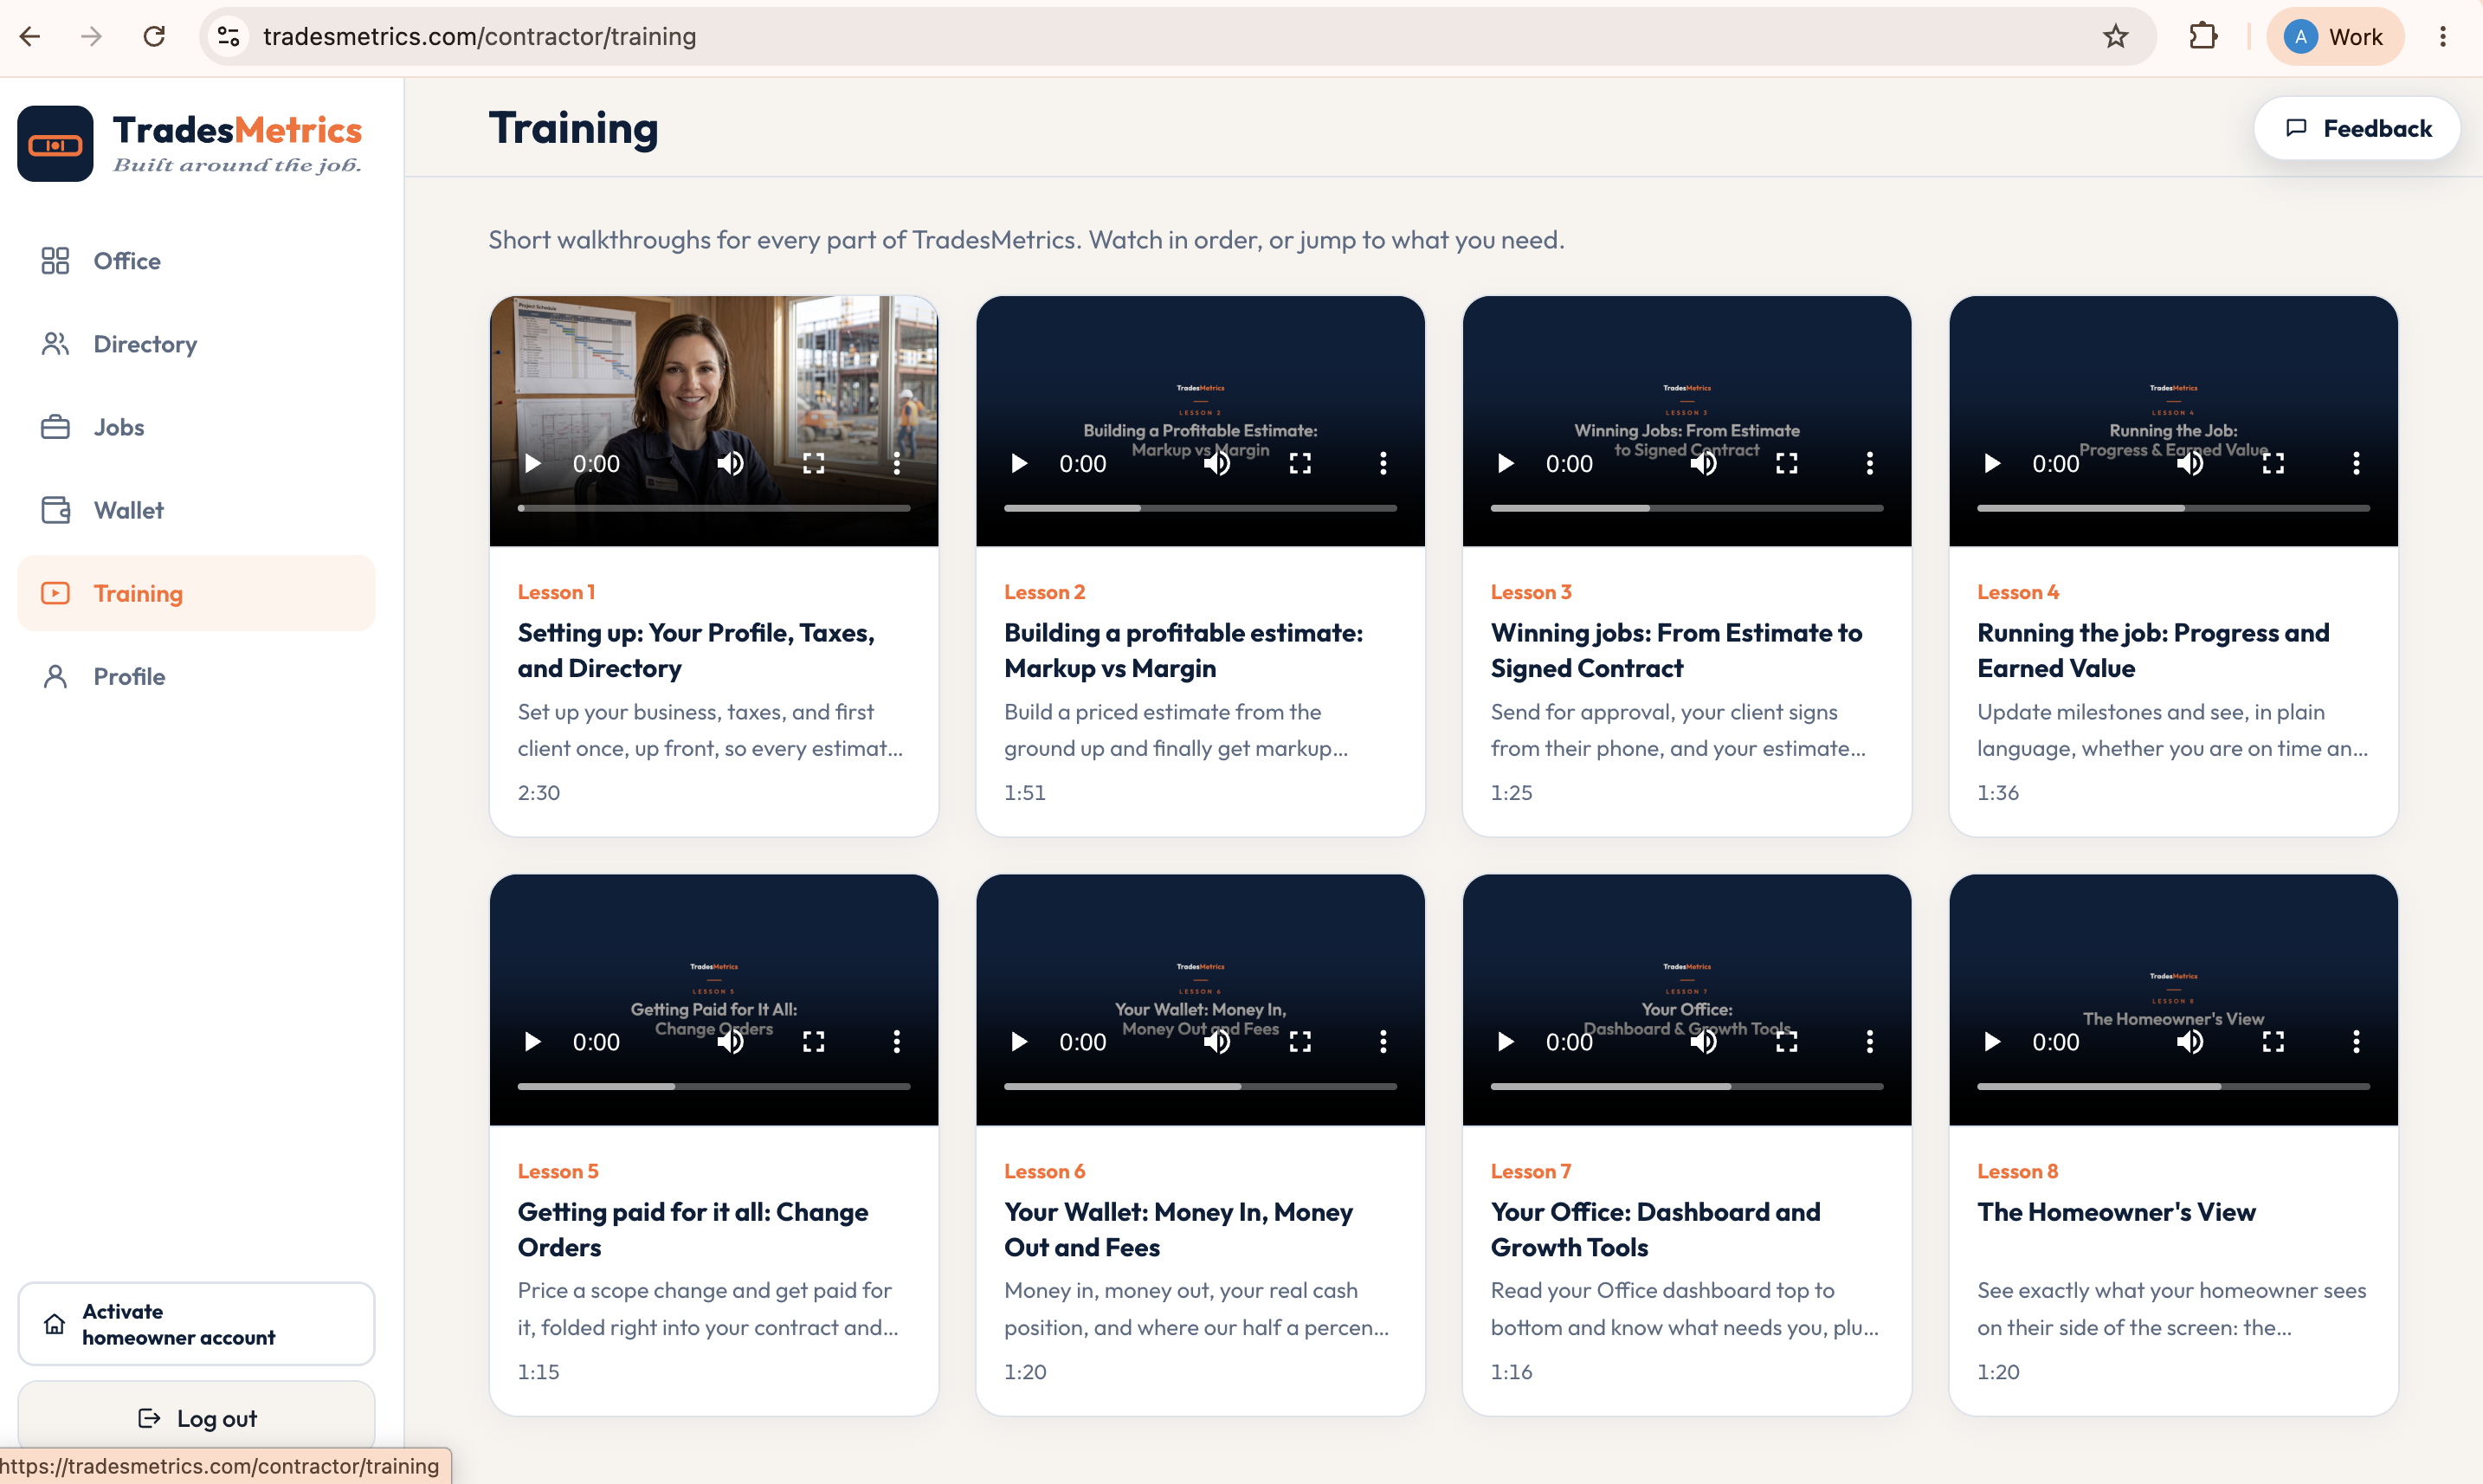Mute the Lesson 6 video

click(1217, 1042)
